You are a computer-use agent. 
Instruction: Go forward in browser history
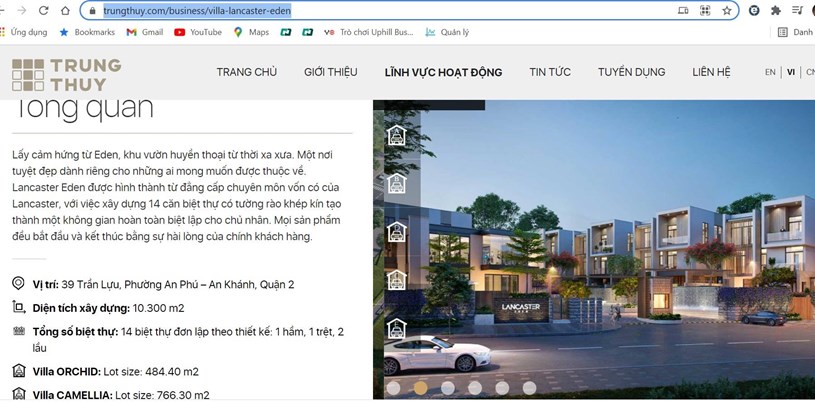click(22, 10)
